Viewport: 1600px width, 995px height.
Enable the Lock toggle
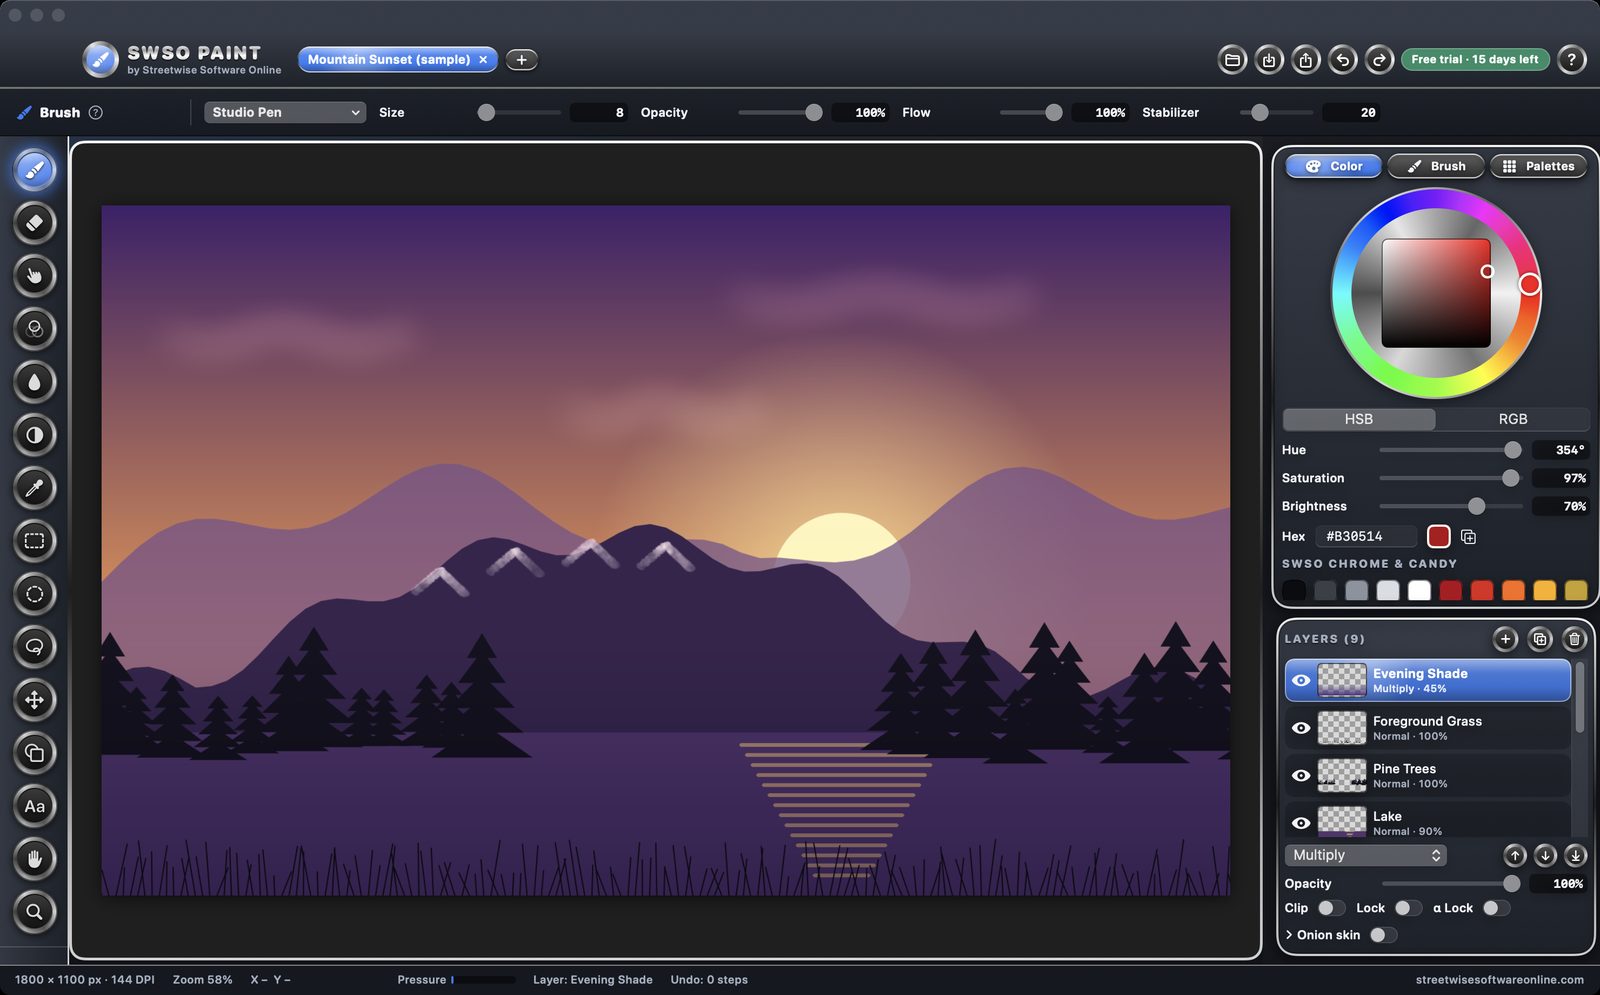point(1408,908)
